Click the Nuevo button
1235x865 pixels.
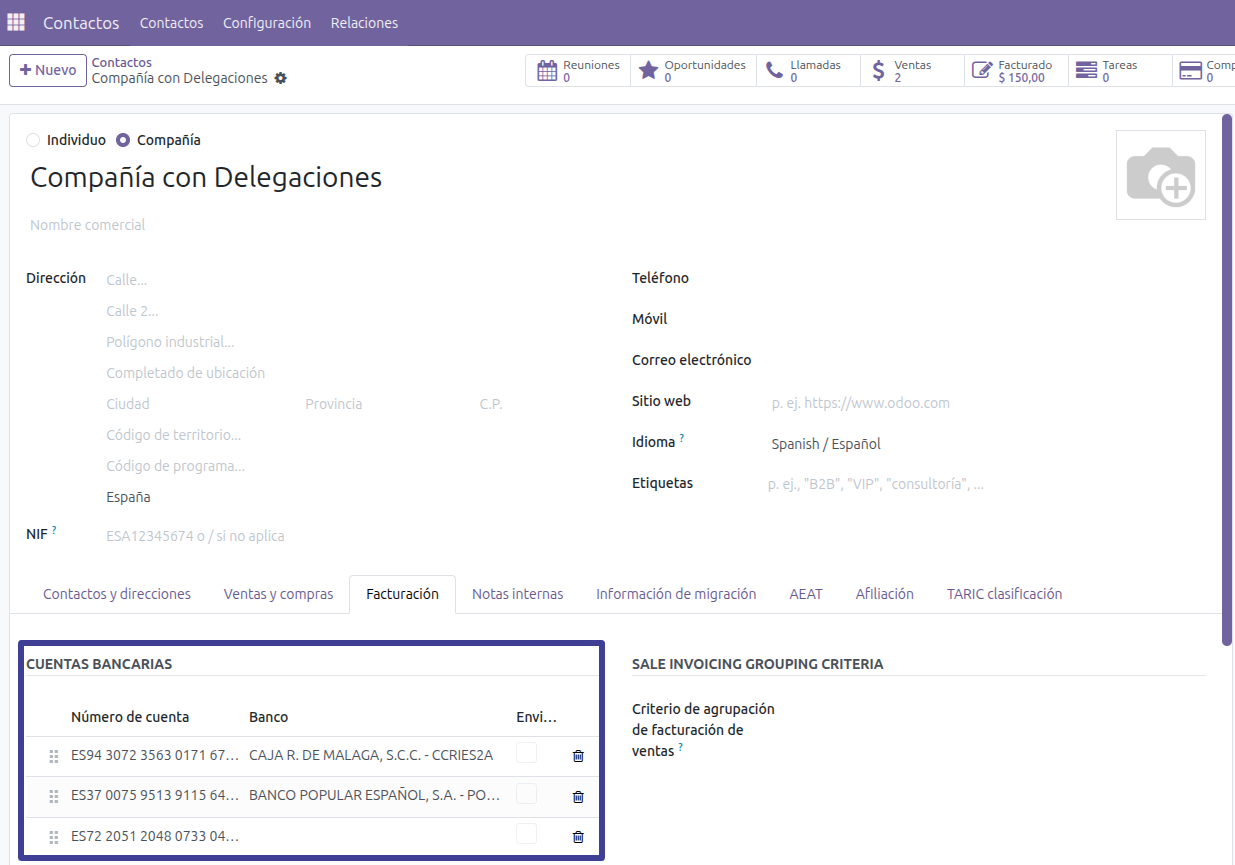click(47, 71)
